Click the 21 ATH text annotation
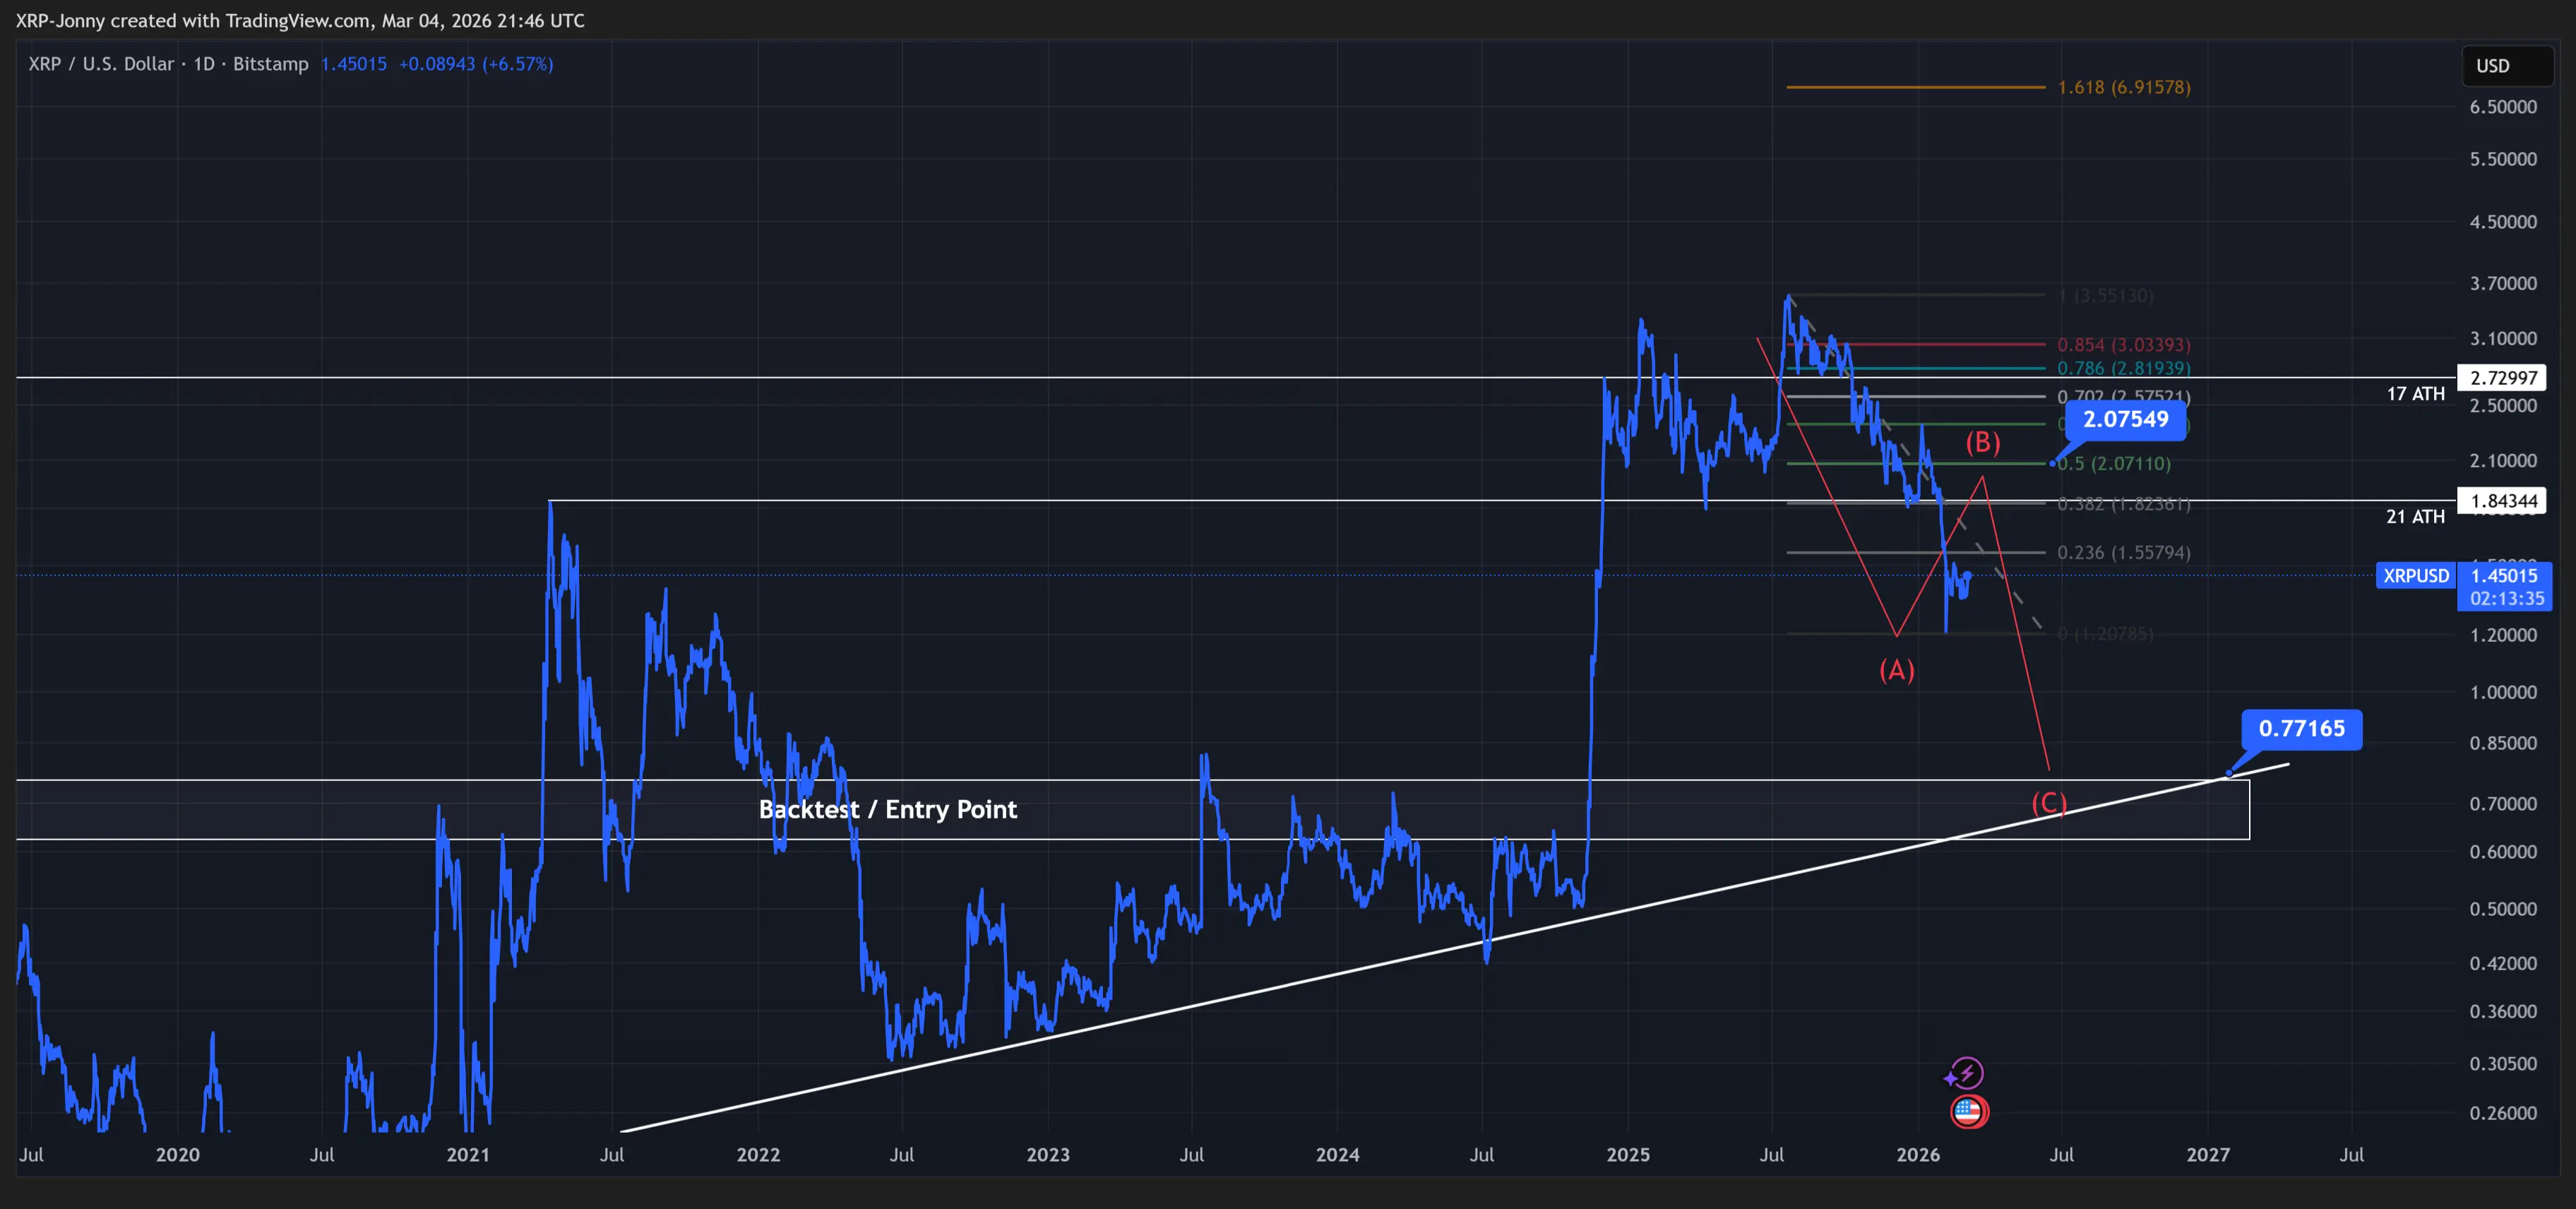 coord(2414,517)
